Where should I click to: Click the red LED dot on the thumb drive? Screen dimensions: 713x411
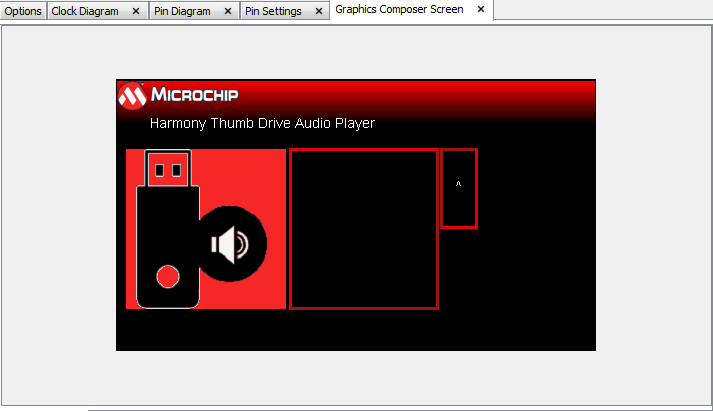[x=168, y=276]
